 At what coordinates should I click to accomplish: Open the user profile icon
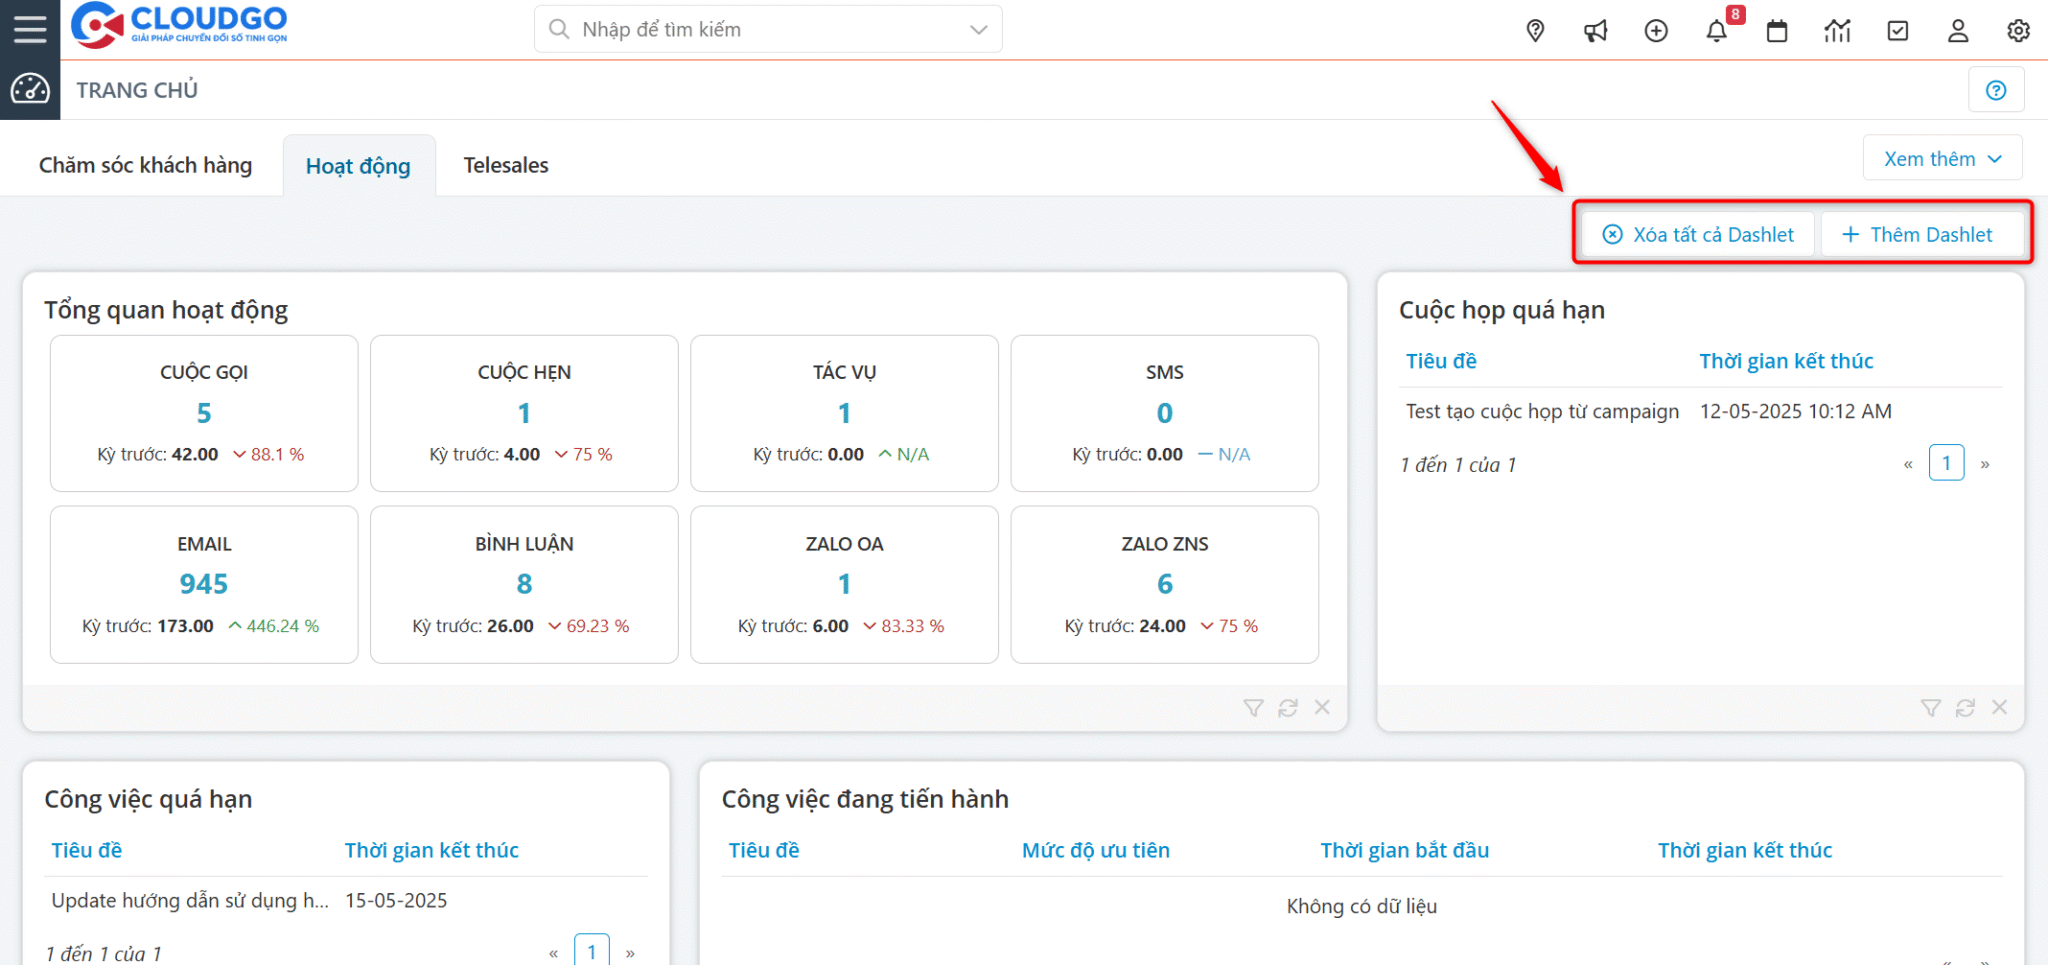point(1958,31)
